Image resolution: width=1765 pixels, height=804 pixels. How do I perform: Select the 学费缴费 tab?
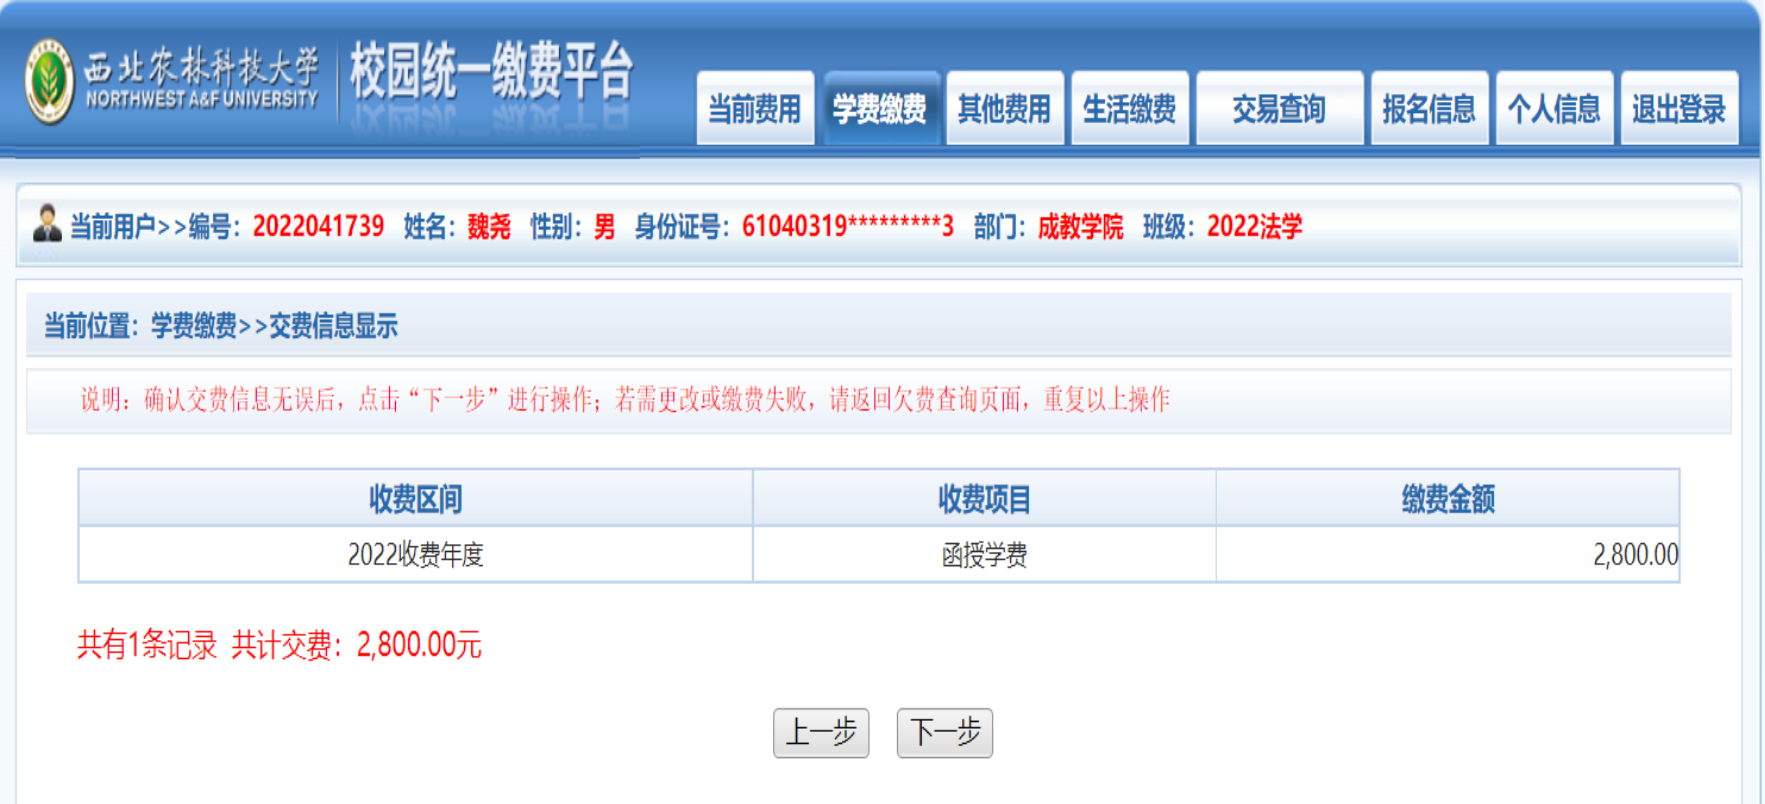tap(880, 108)
